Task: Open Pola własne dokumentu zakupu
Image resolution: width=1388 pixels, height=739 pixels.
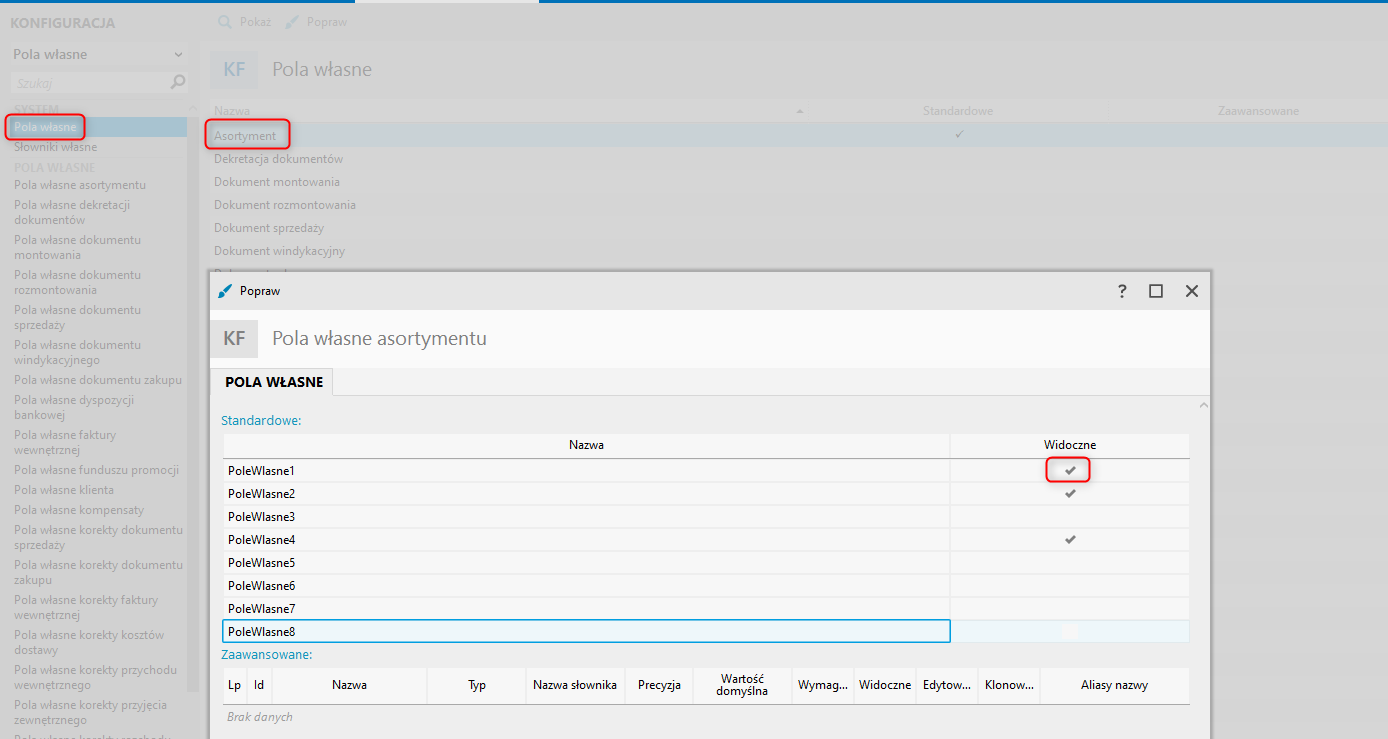Action: pyautogui.click(x=98, y=380)
